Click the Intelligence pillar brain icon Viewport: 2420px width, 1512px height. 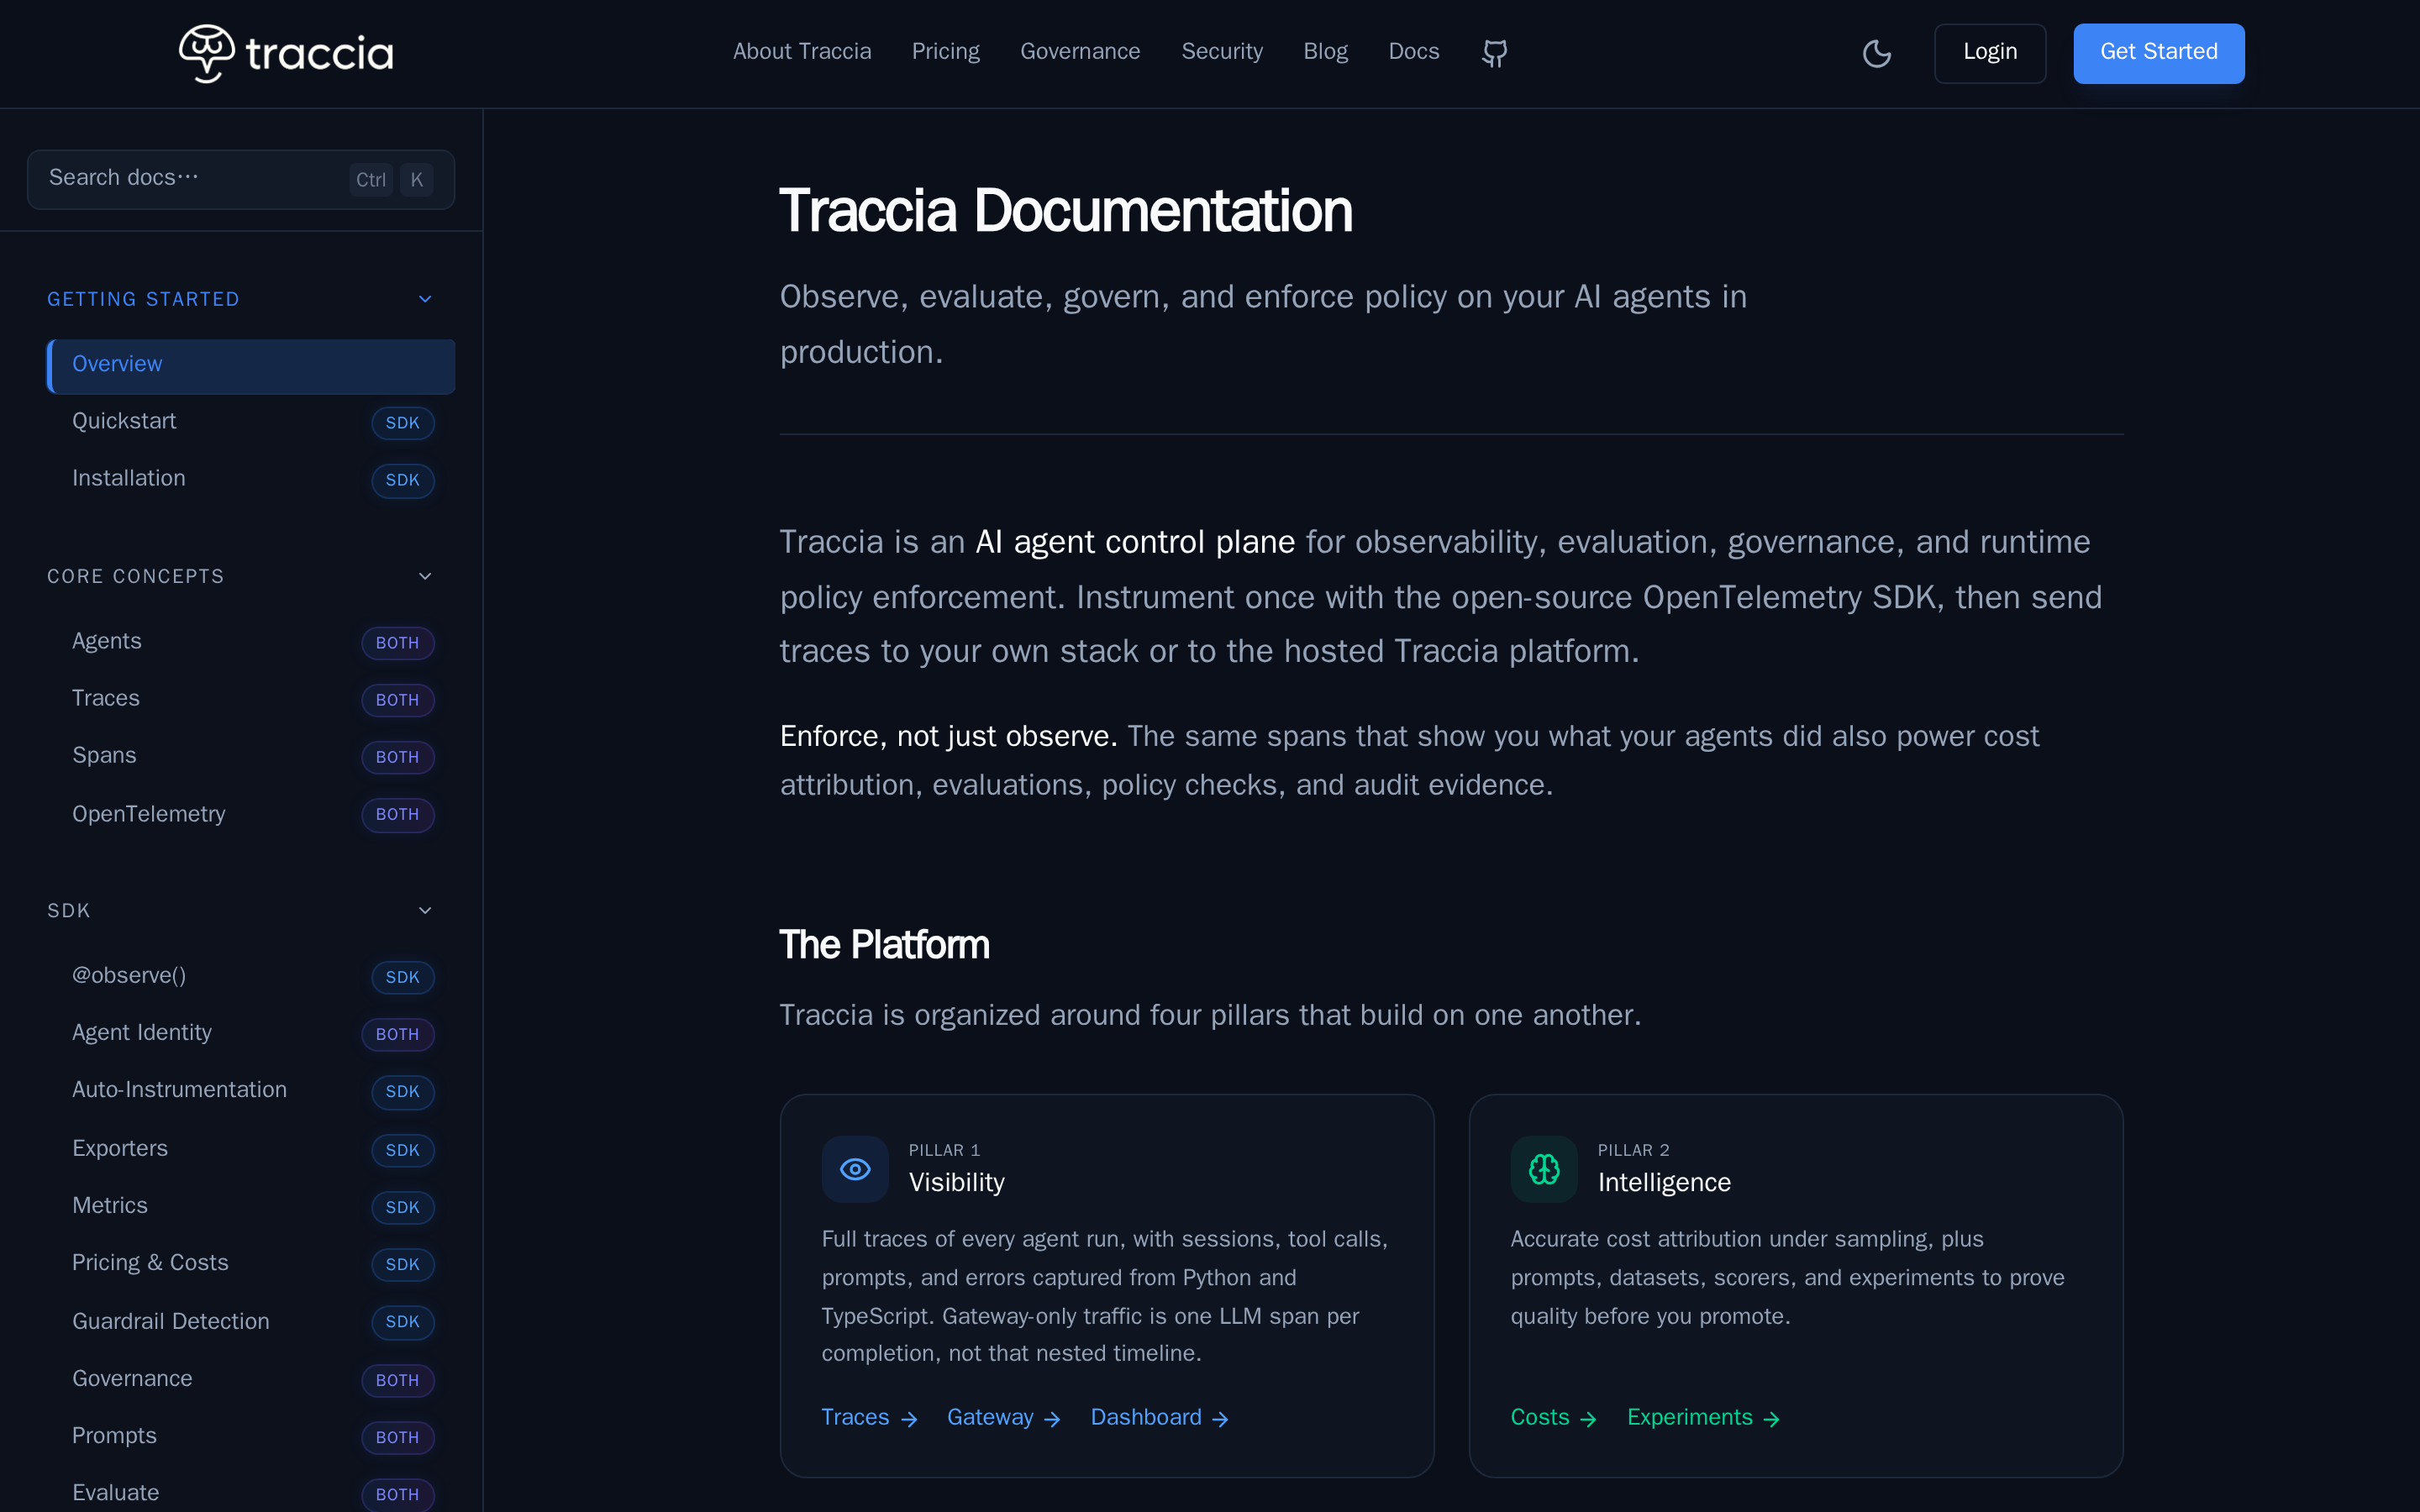1544,1168
